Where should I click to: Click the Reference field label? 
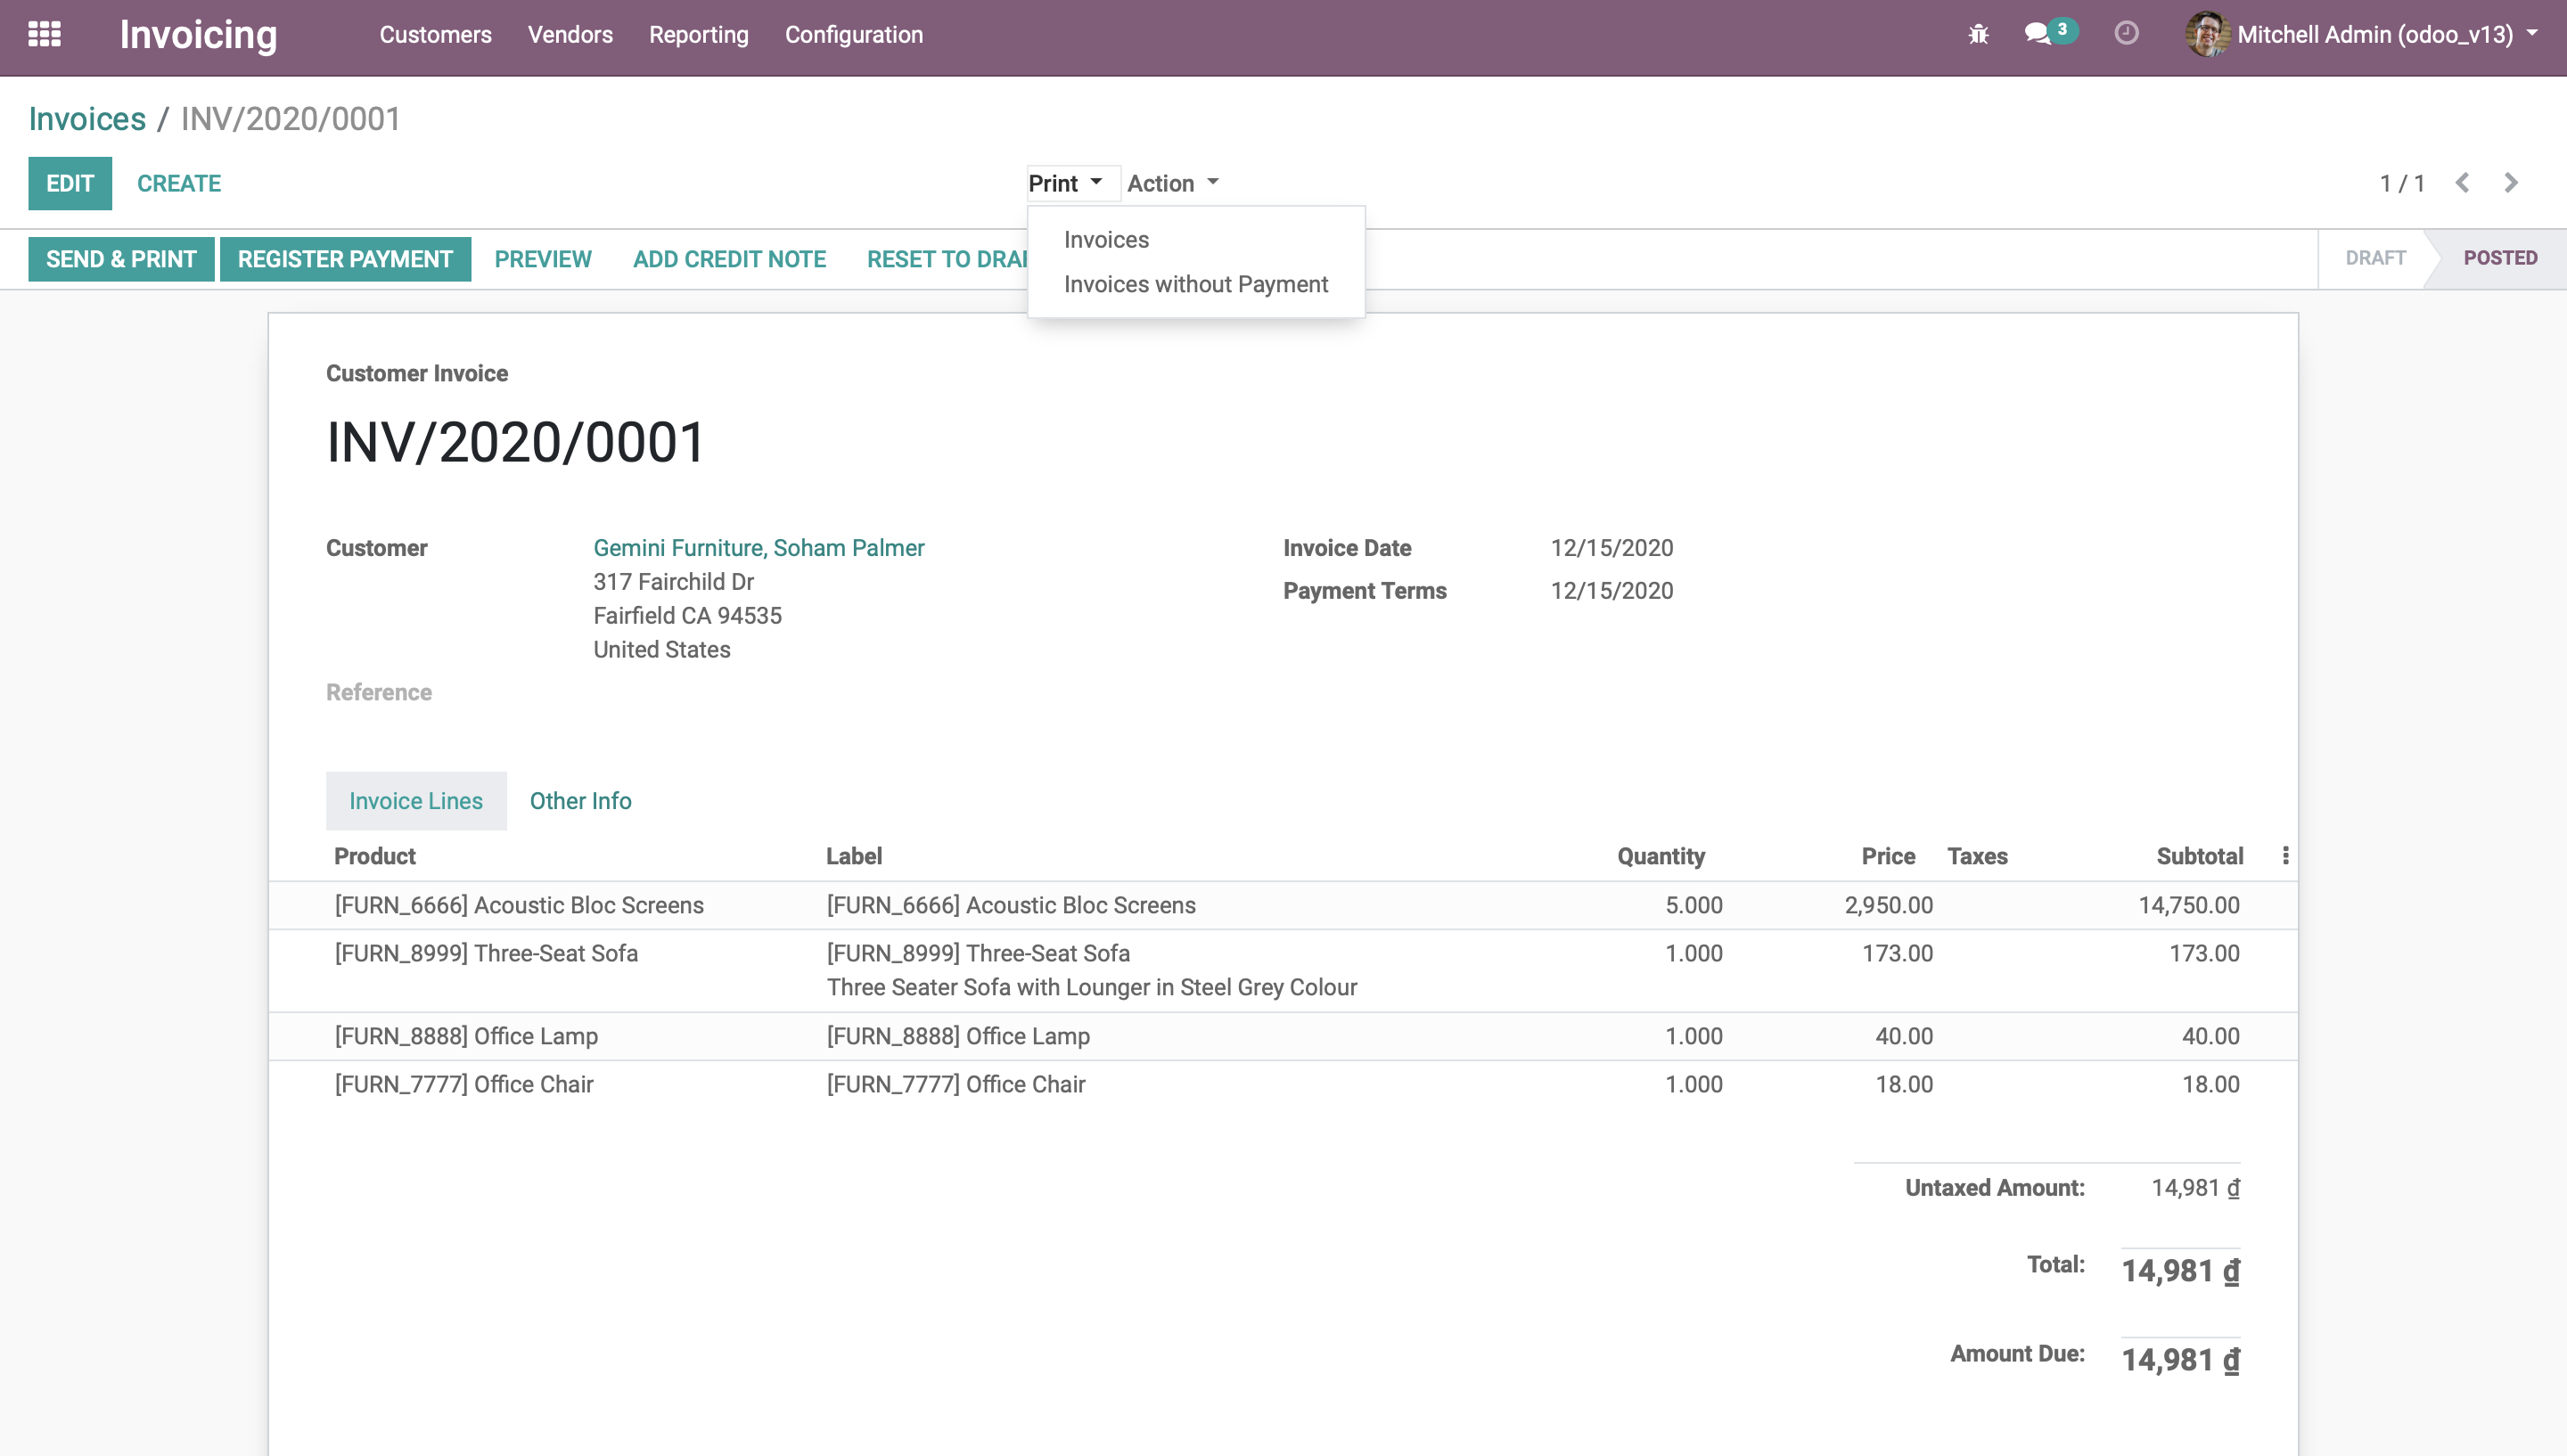click(379, 692)
